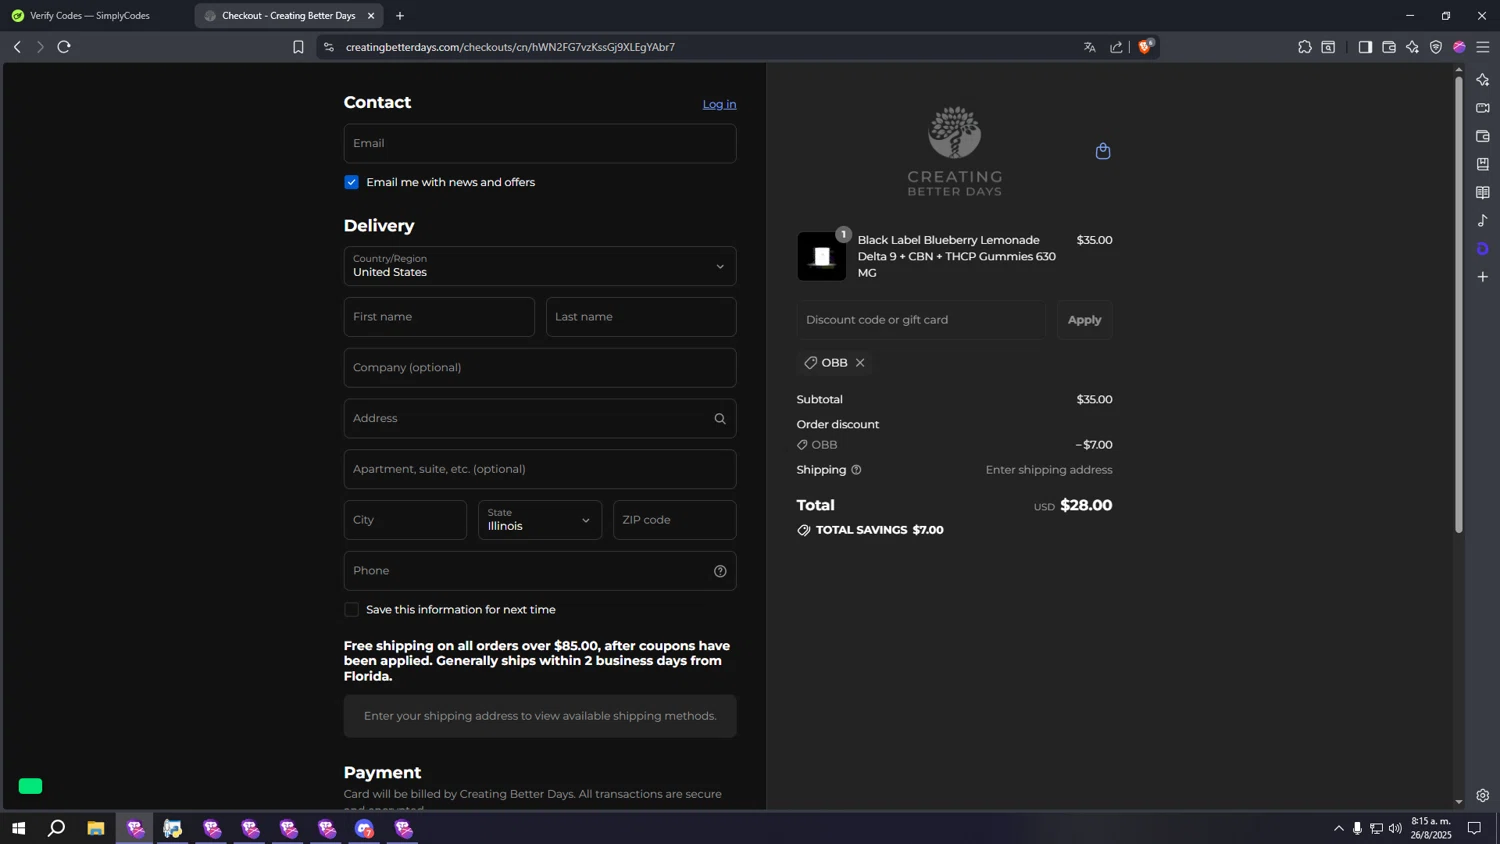
Task: Open Brave Shields lion icon
Action: coord(1145,47)
